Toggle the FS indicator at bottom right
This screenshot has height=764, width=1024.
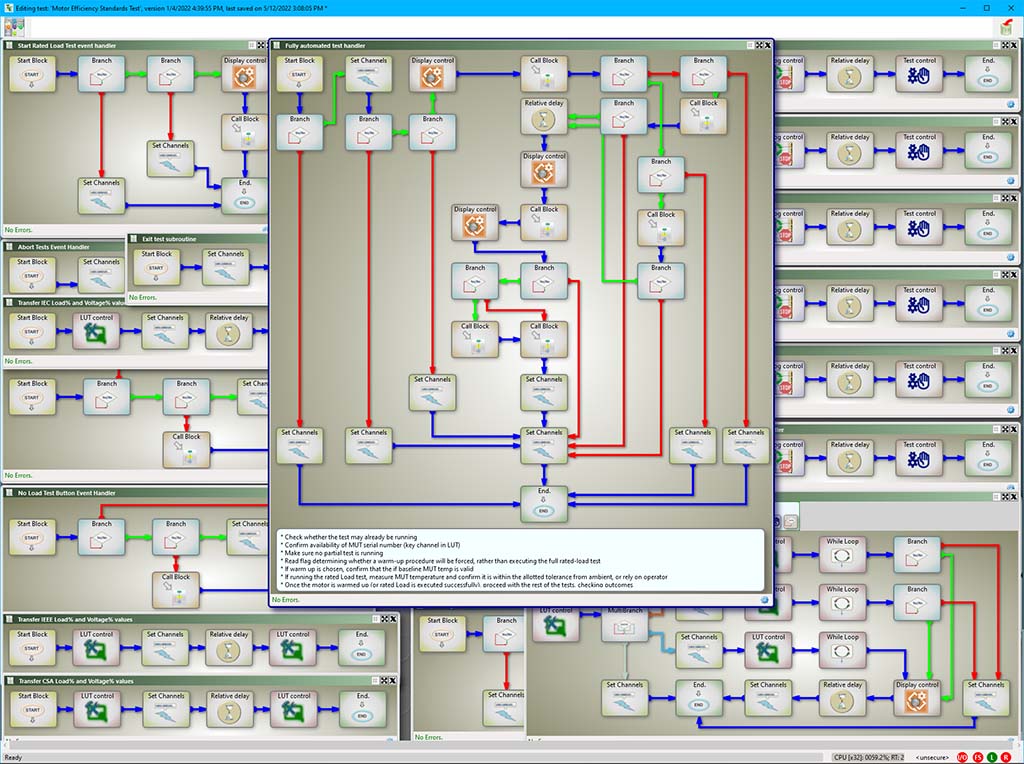pyautogui.click(x=978, y=756)
